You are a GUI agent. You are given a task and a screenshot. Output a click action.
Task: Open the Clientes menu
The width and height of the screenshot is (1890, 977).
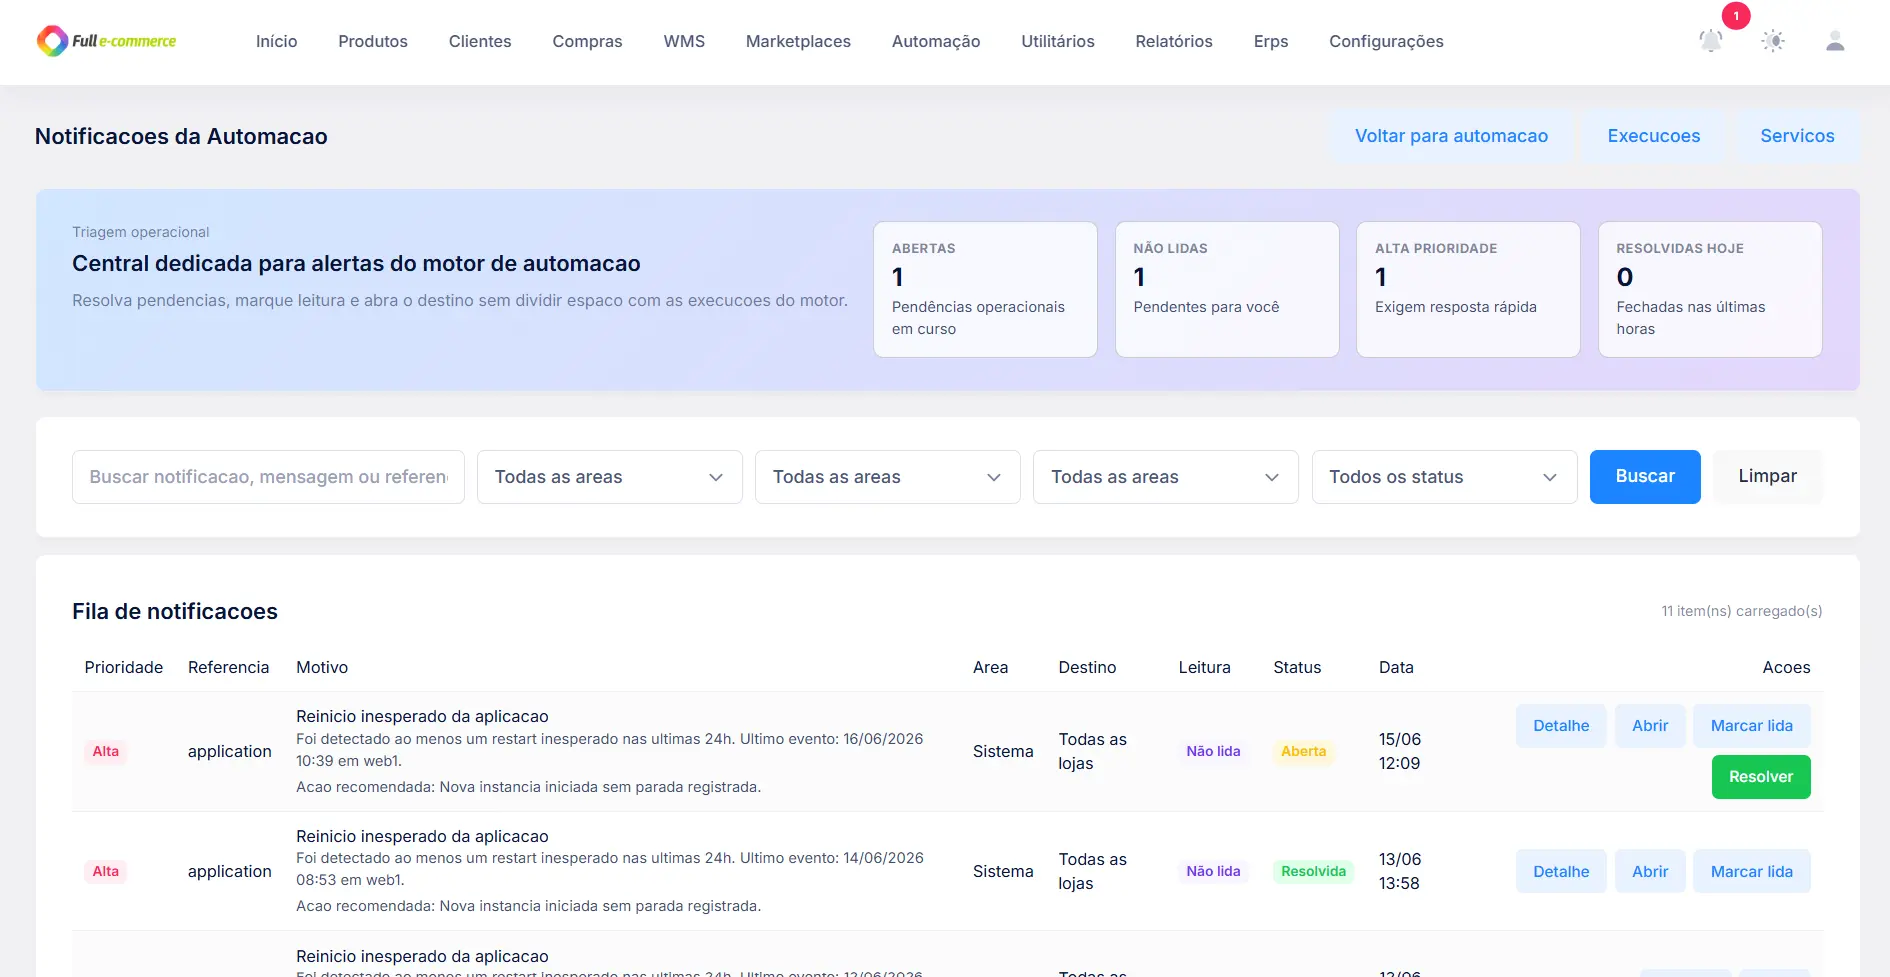[480, 41]
